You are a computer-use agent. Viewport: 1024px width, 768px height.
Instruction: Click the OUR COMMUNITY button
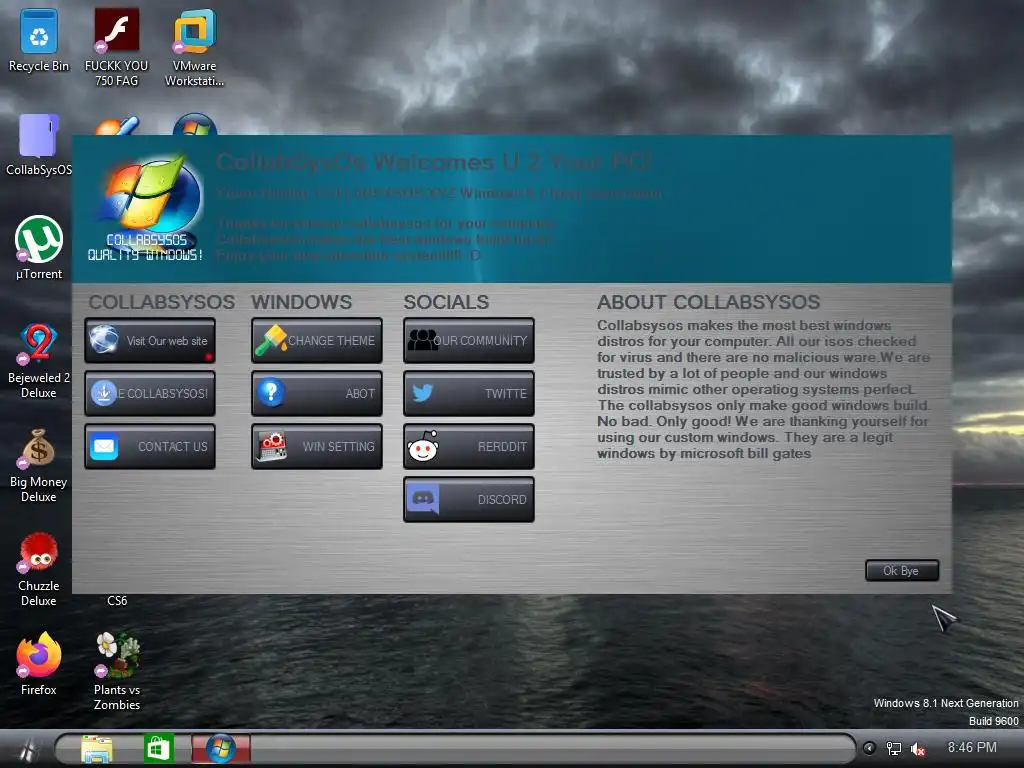click(x=469, y=340)
